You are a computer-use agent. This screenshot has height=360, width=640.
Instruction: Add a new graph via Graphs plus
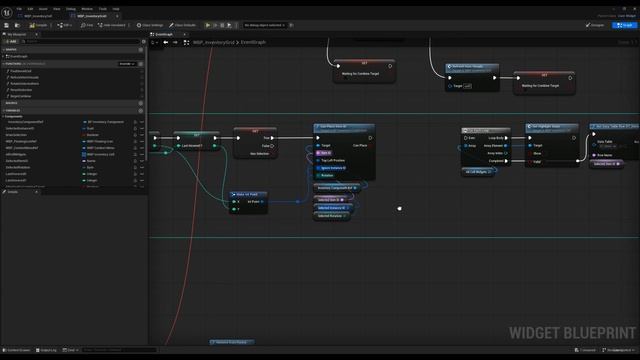click(x=141, y=49)
